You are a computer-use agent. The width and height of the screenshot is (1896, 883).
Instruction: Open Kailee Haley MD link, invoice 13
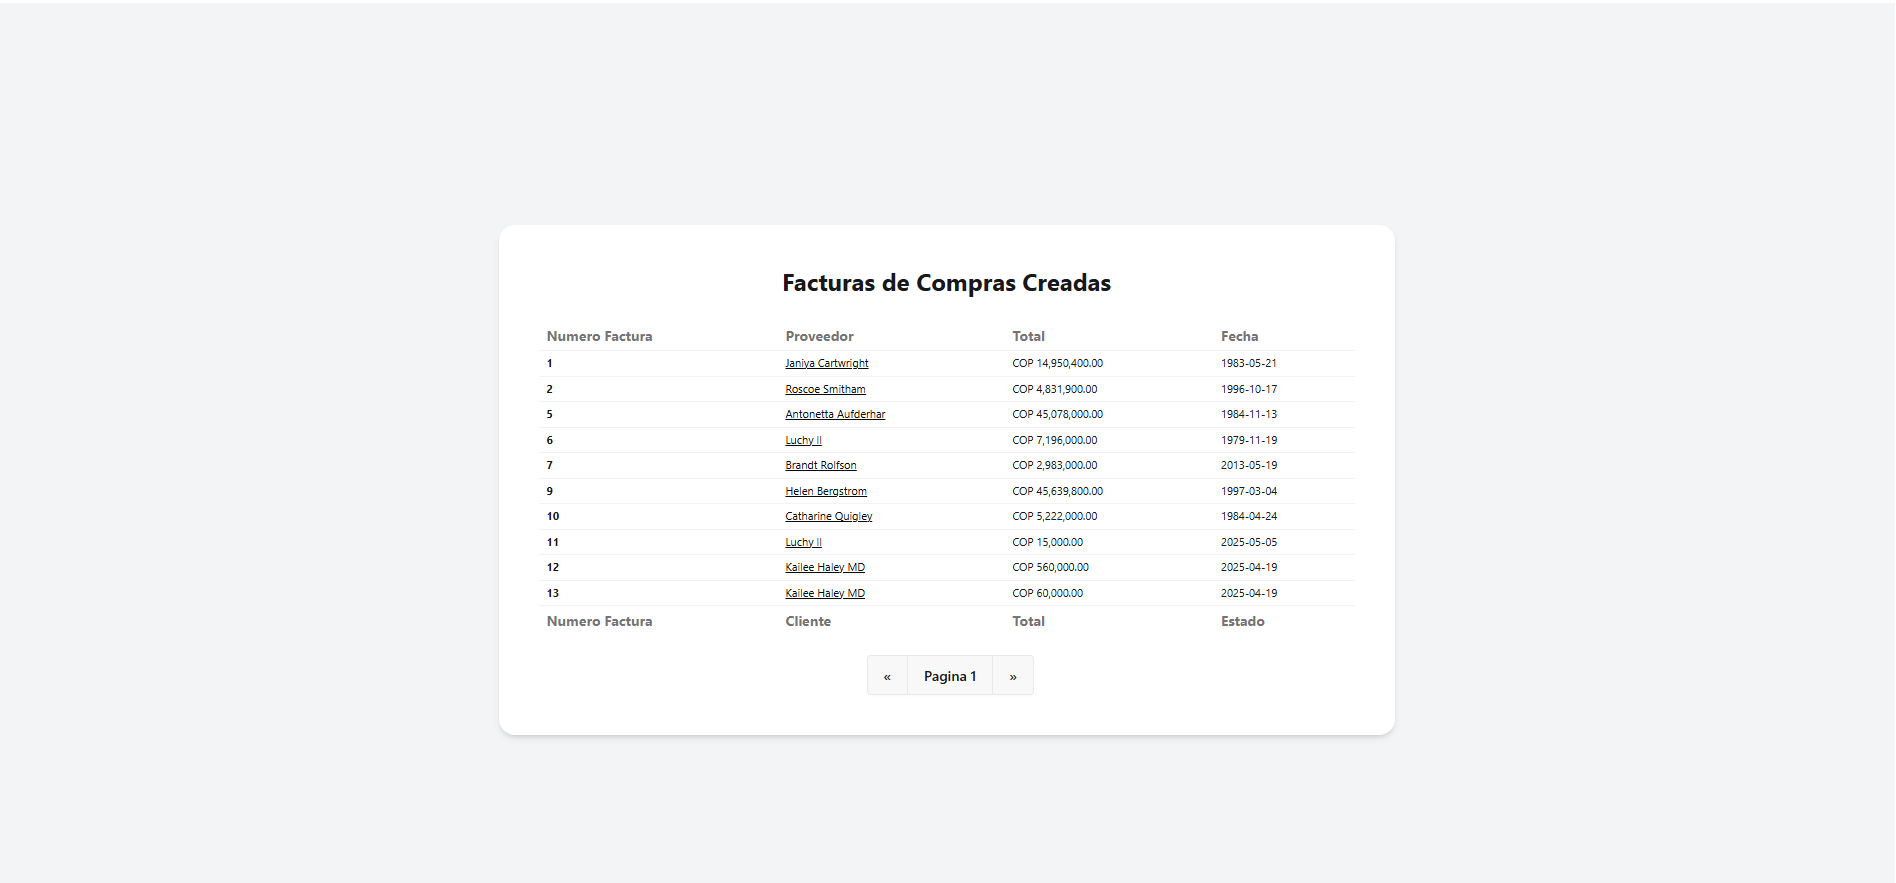(824, 593)
